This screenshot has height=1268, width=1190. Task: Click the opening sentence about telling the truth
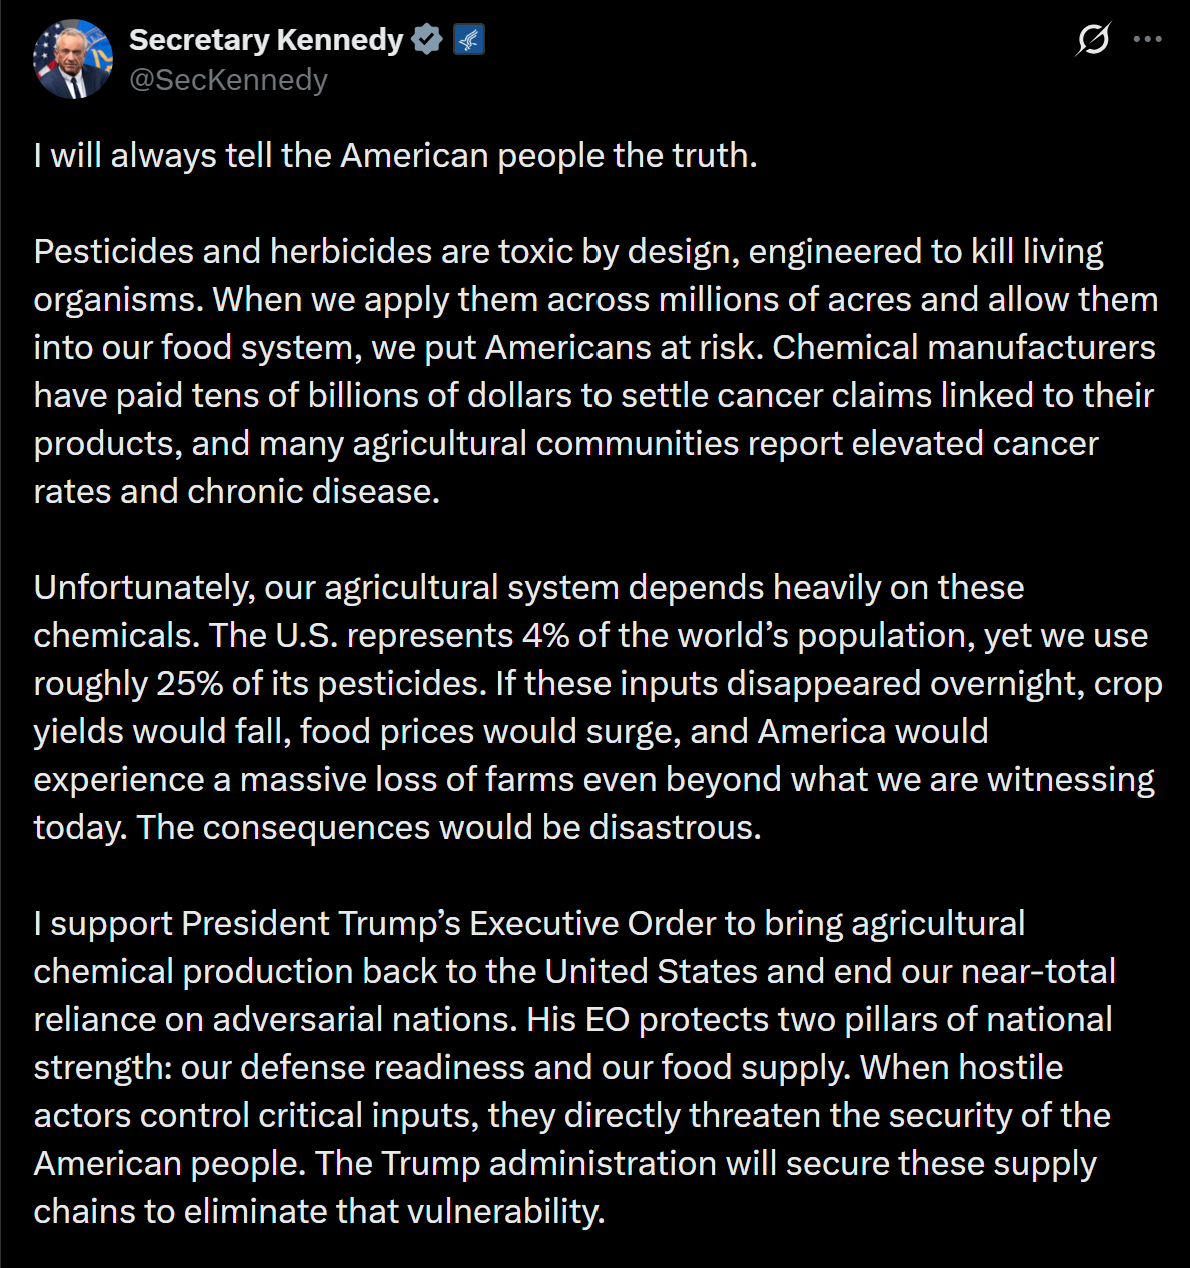(395, 156)
